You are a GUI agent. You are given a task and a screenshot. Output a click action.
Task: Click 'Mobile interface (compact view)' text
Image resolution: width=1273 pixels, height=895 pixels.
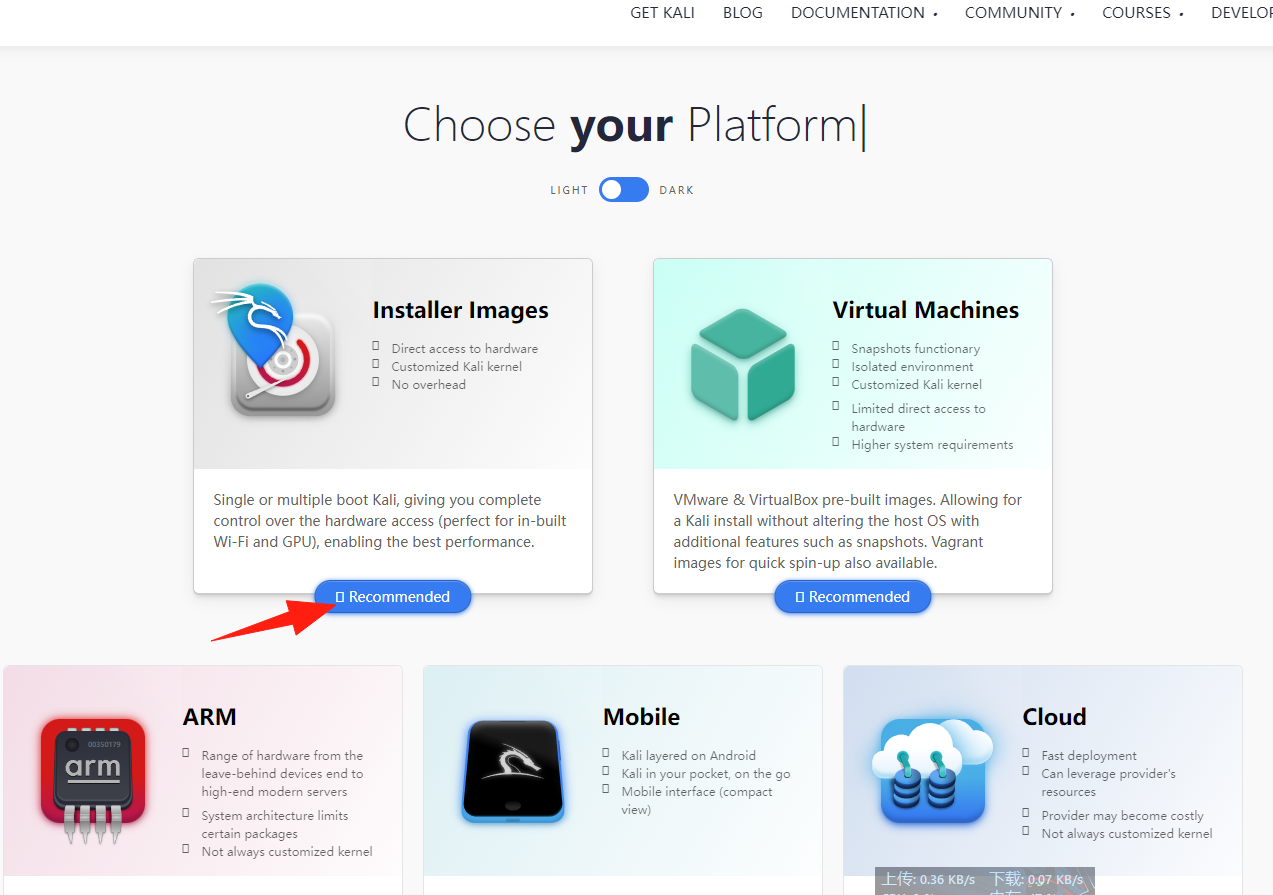coord(697,801)
